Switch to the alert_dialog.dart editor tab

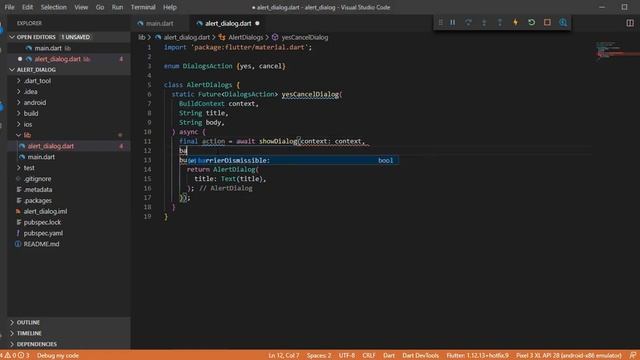(x=228, y=24)
